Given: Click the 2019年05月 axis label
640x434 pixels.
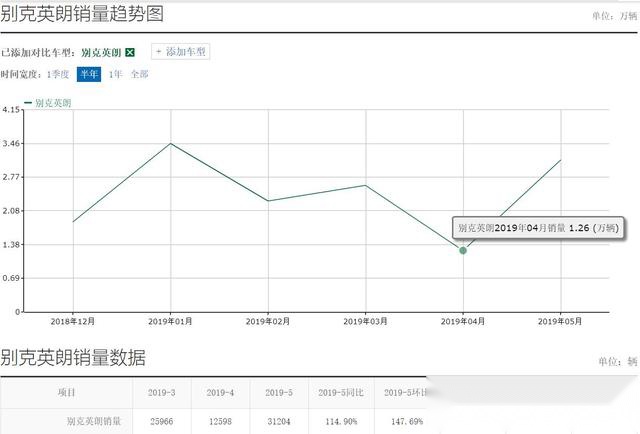Looking at the screenshot, I should (560, 322).
